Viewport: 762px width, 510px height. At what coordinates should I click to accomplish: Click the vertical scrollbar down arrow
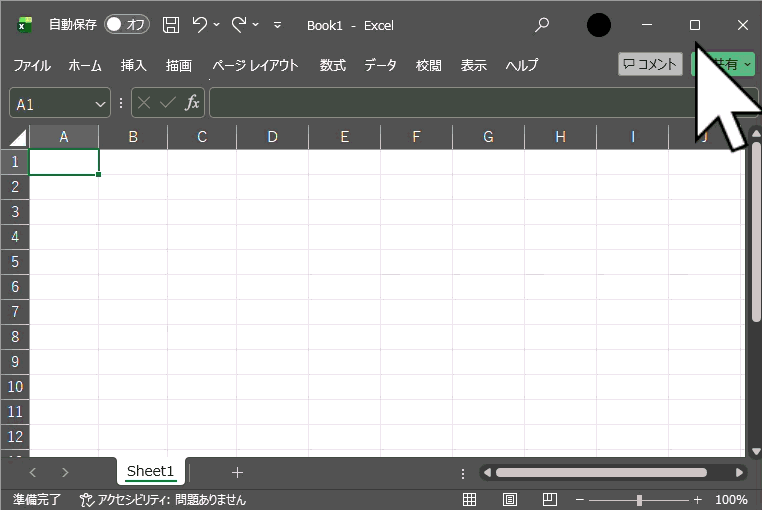tap(756, 452)
